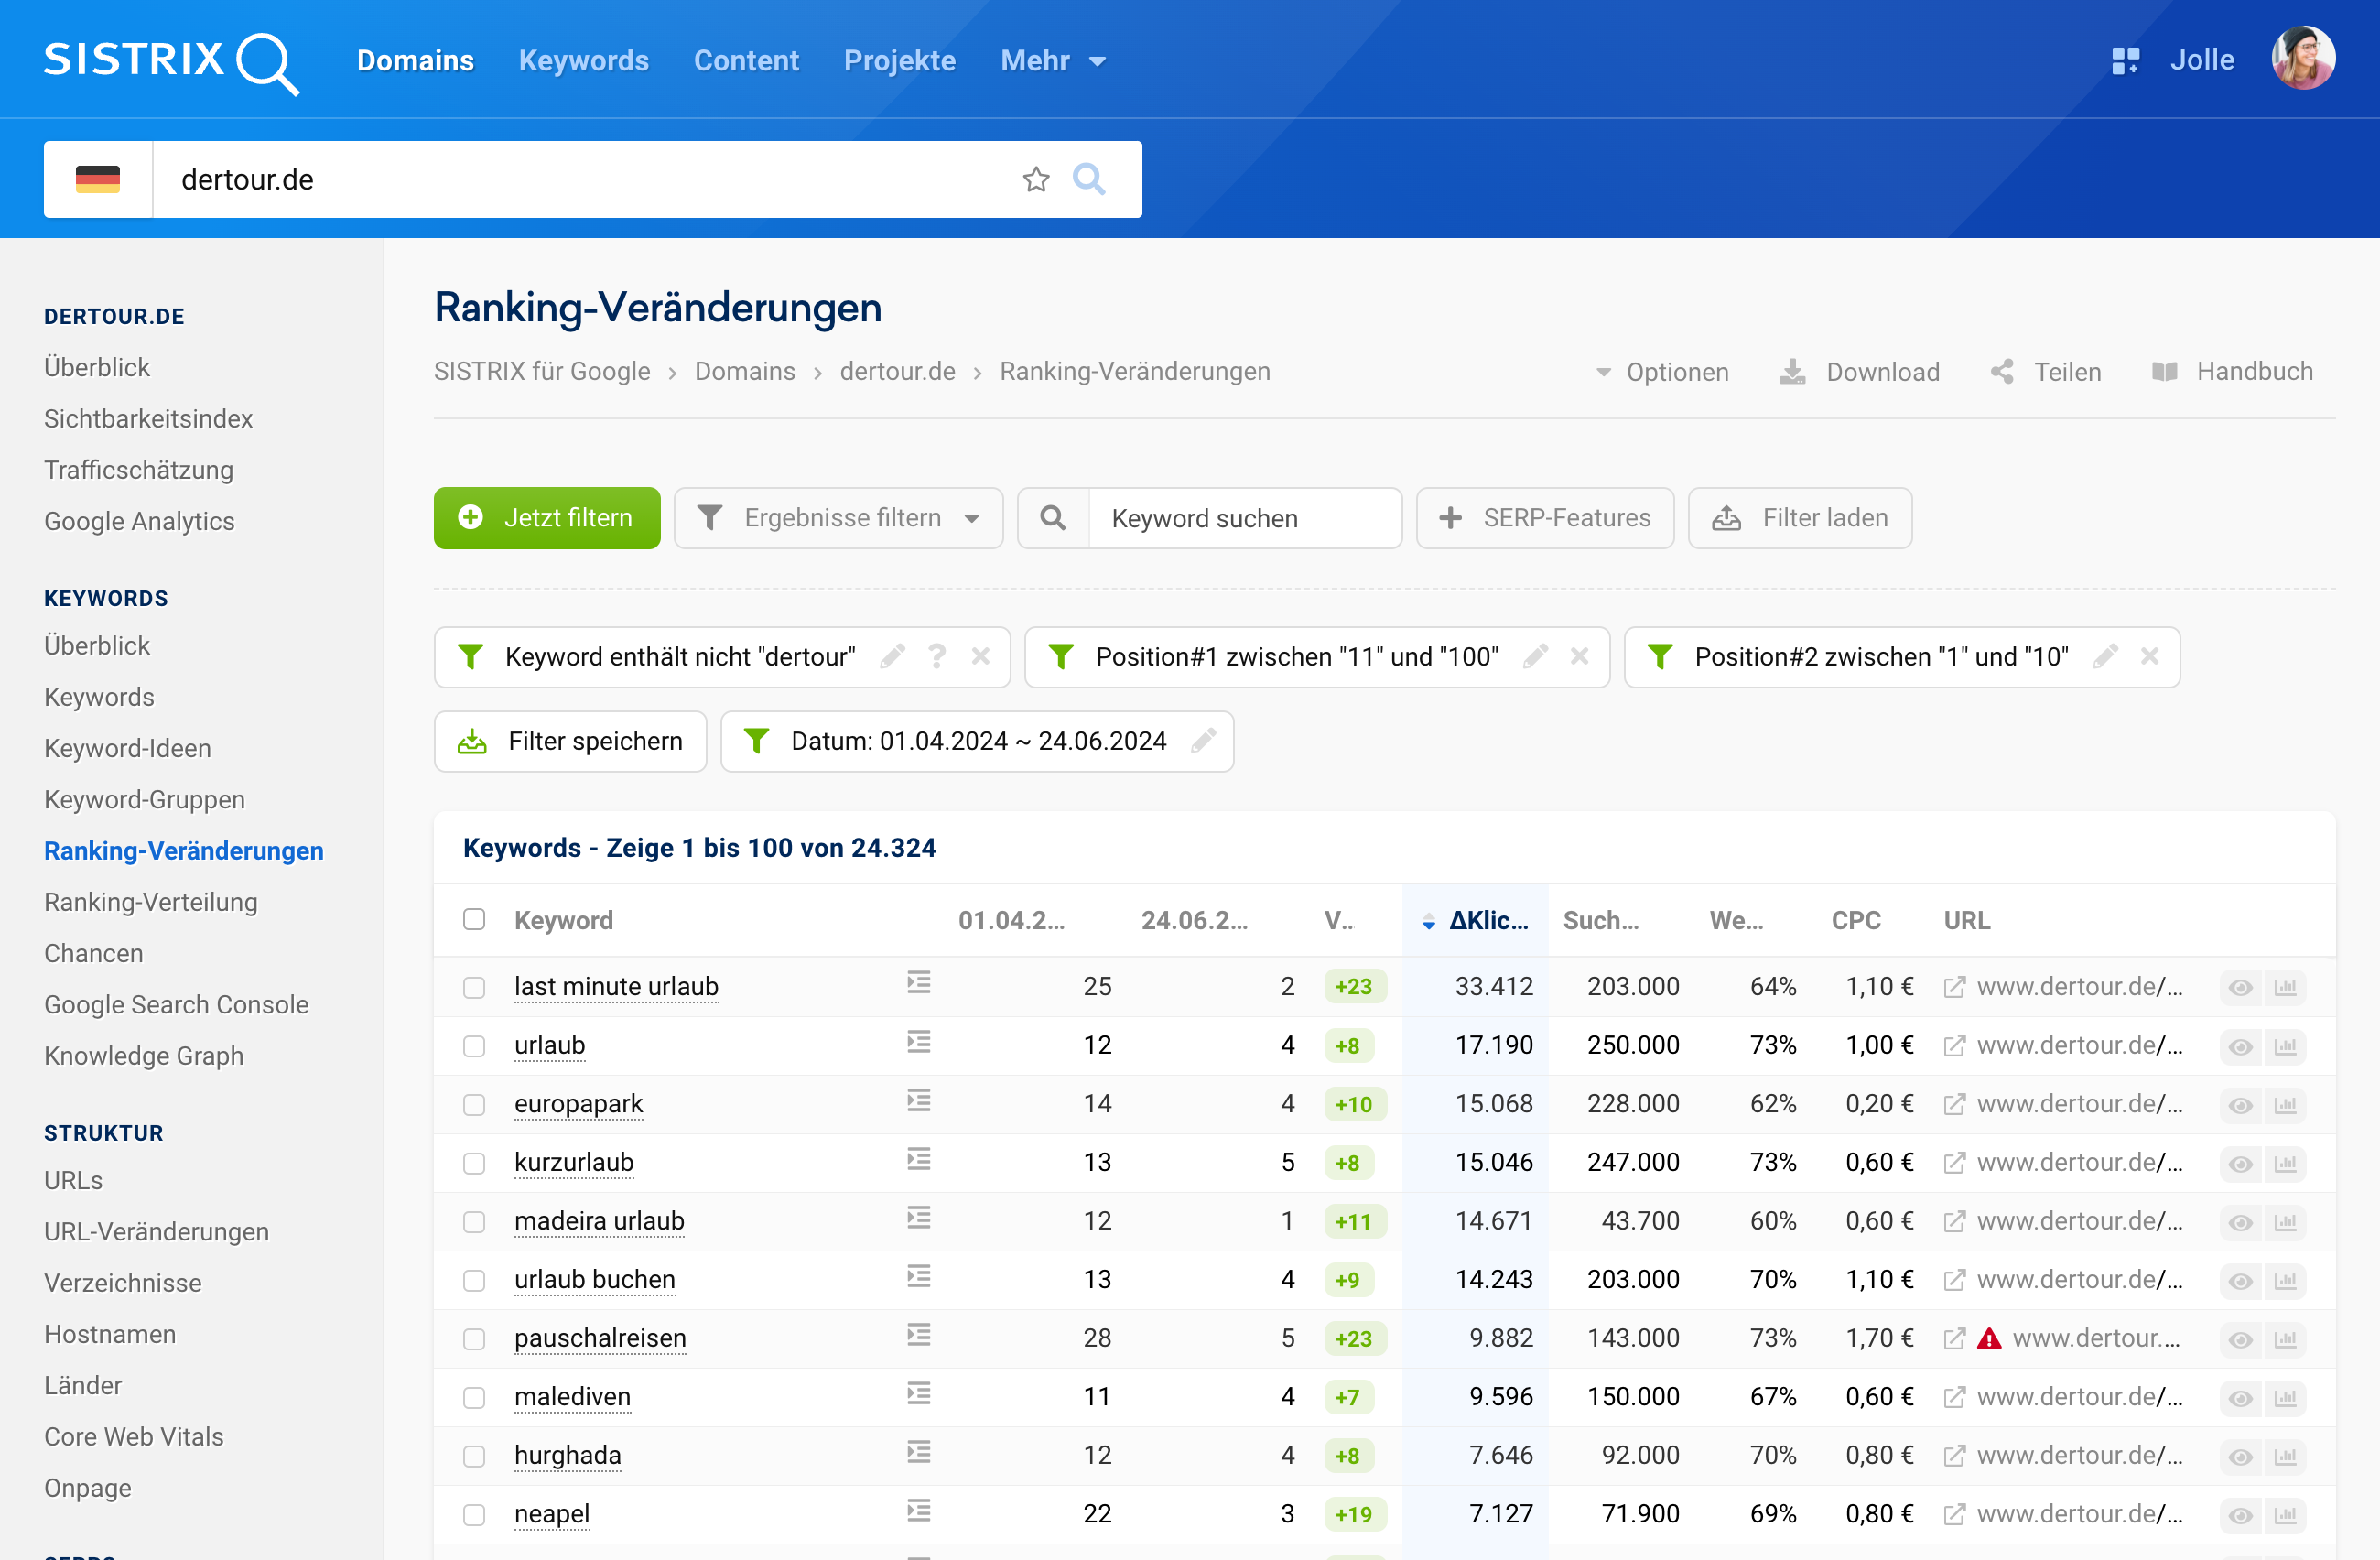Select Core Web Vitals in the sidebar

(x=134, y=1436)
